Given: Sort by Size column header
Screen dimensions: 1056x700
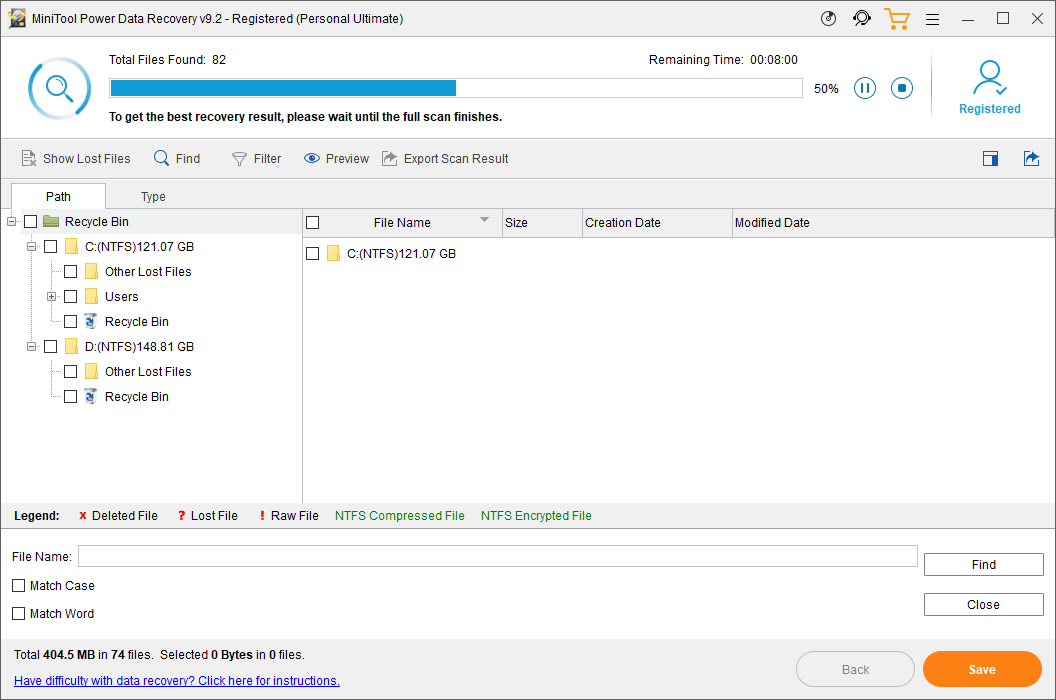Looking at the screenshot, I should coord(543,222).
